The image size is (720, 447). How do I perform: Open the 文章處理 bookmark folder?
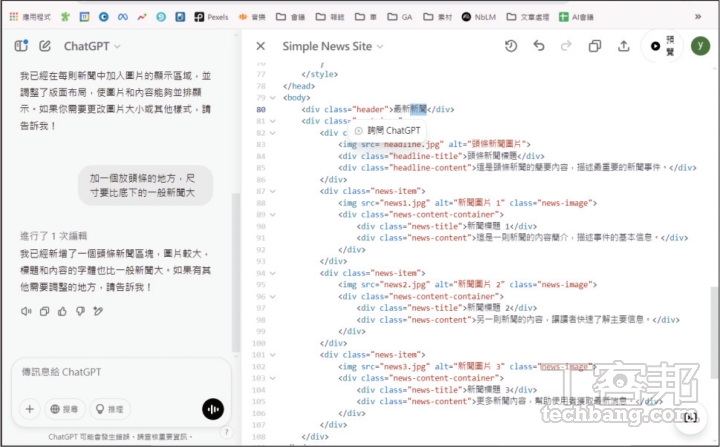528,17
